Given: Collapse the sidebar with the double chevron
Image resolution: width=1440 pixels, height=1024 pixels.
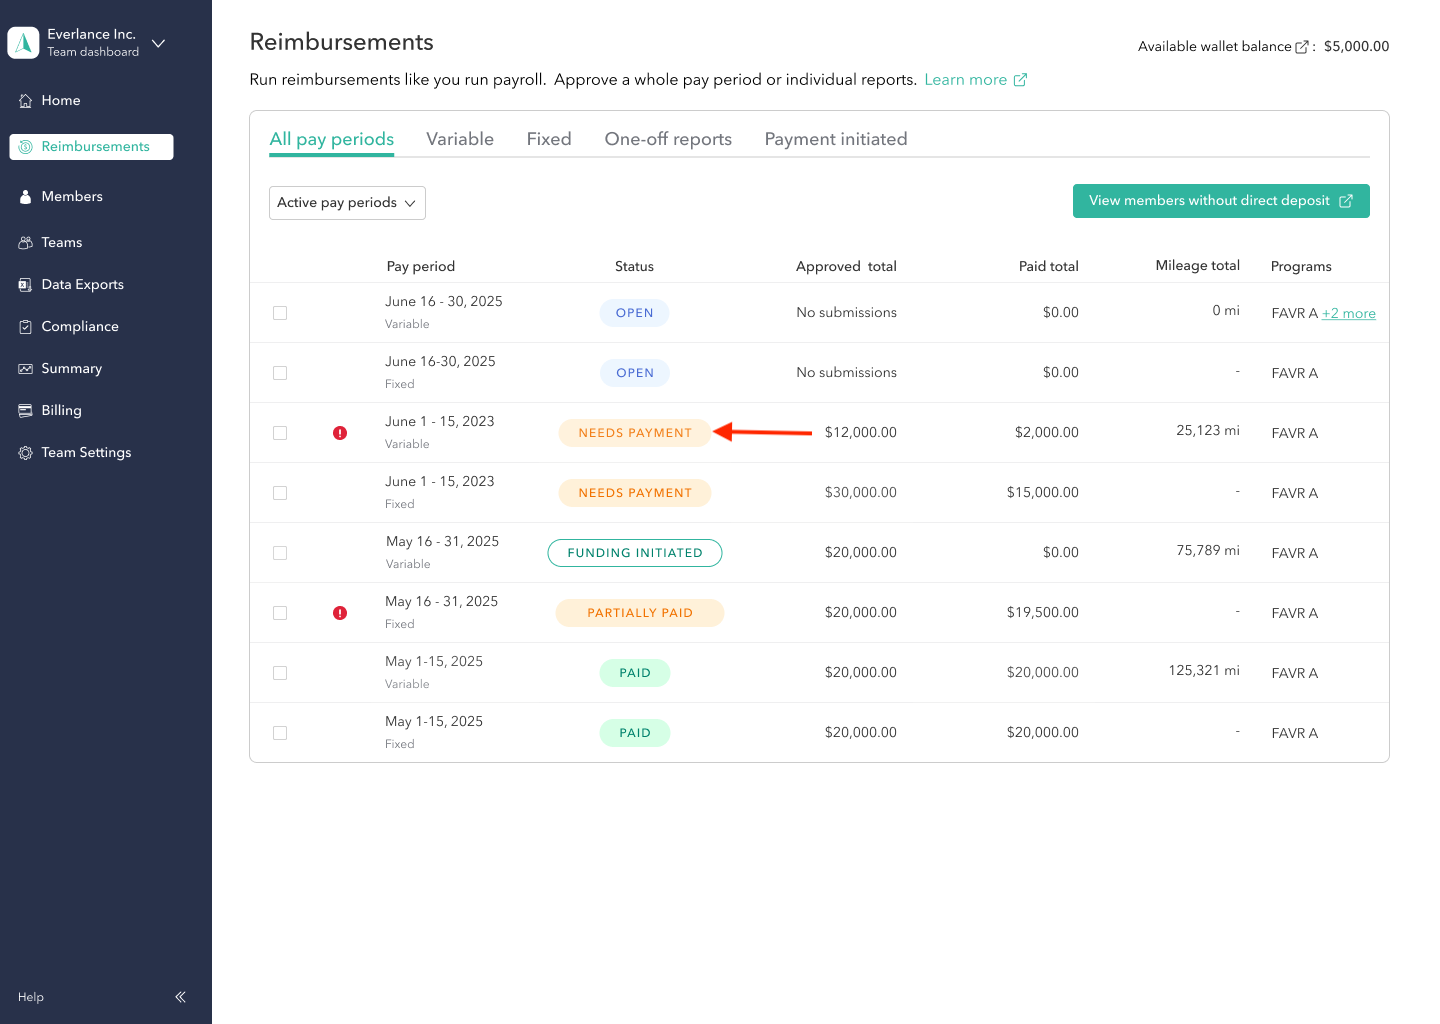Looking at the screenshot, I should point(180,996).
